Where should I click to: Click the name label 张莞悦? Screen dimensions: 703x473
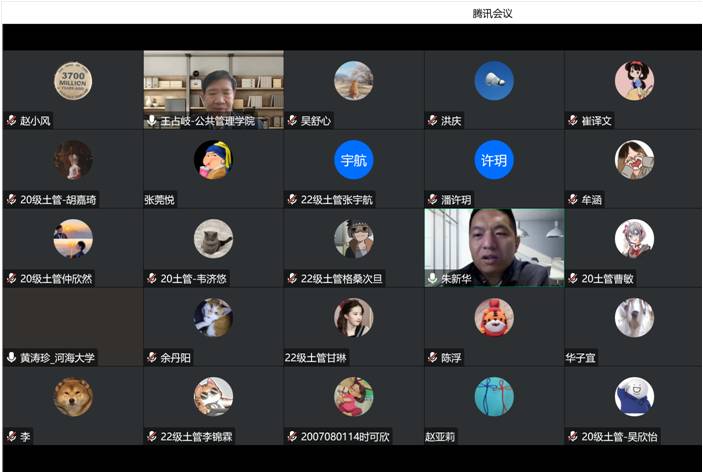pyautogui.click(x=160, y=200)
